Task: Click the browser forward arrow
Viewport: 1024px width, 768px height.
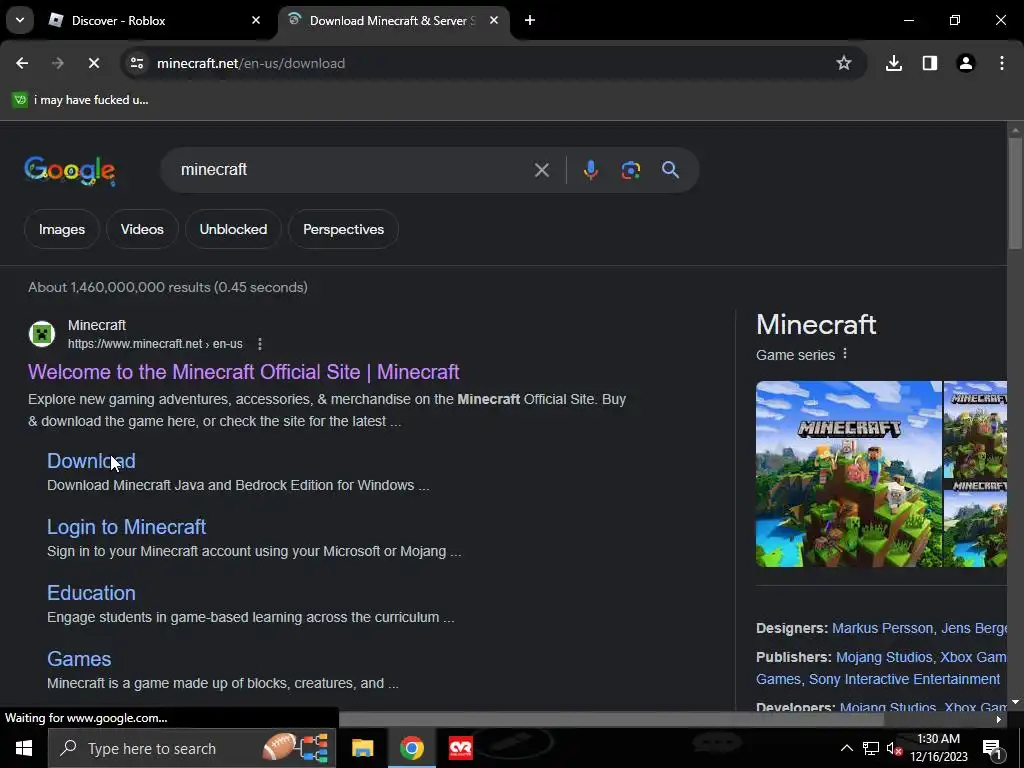Action: [57, 63]
